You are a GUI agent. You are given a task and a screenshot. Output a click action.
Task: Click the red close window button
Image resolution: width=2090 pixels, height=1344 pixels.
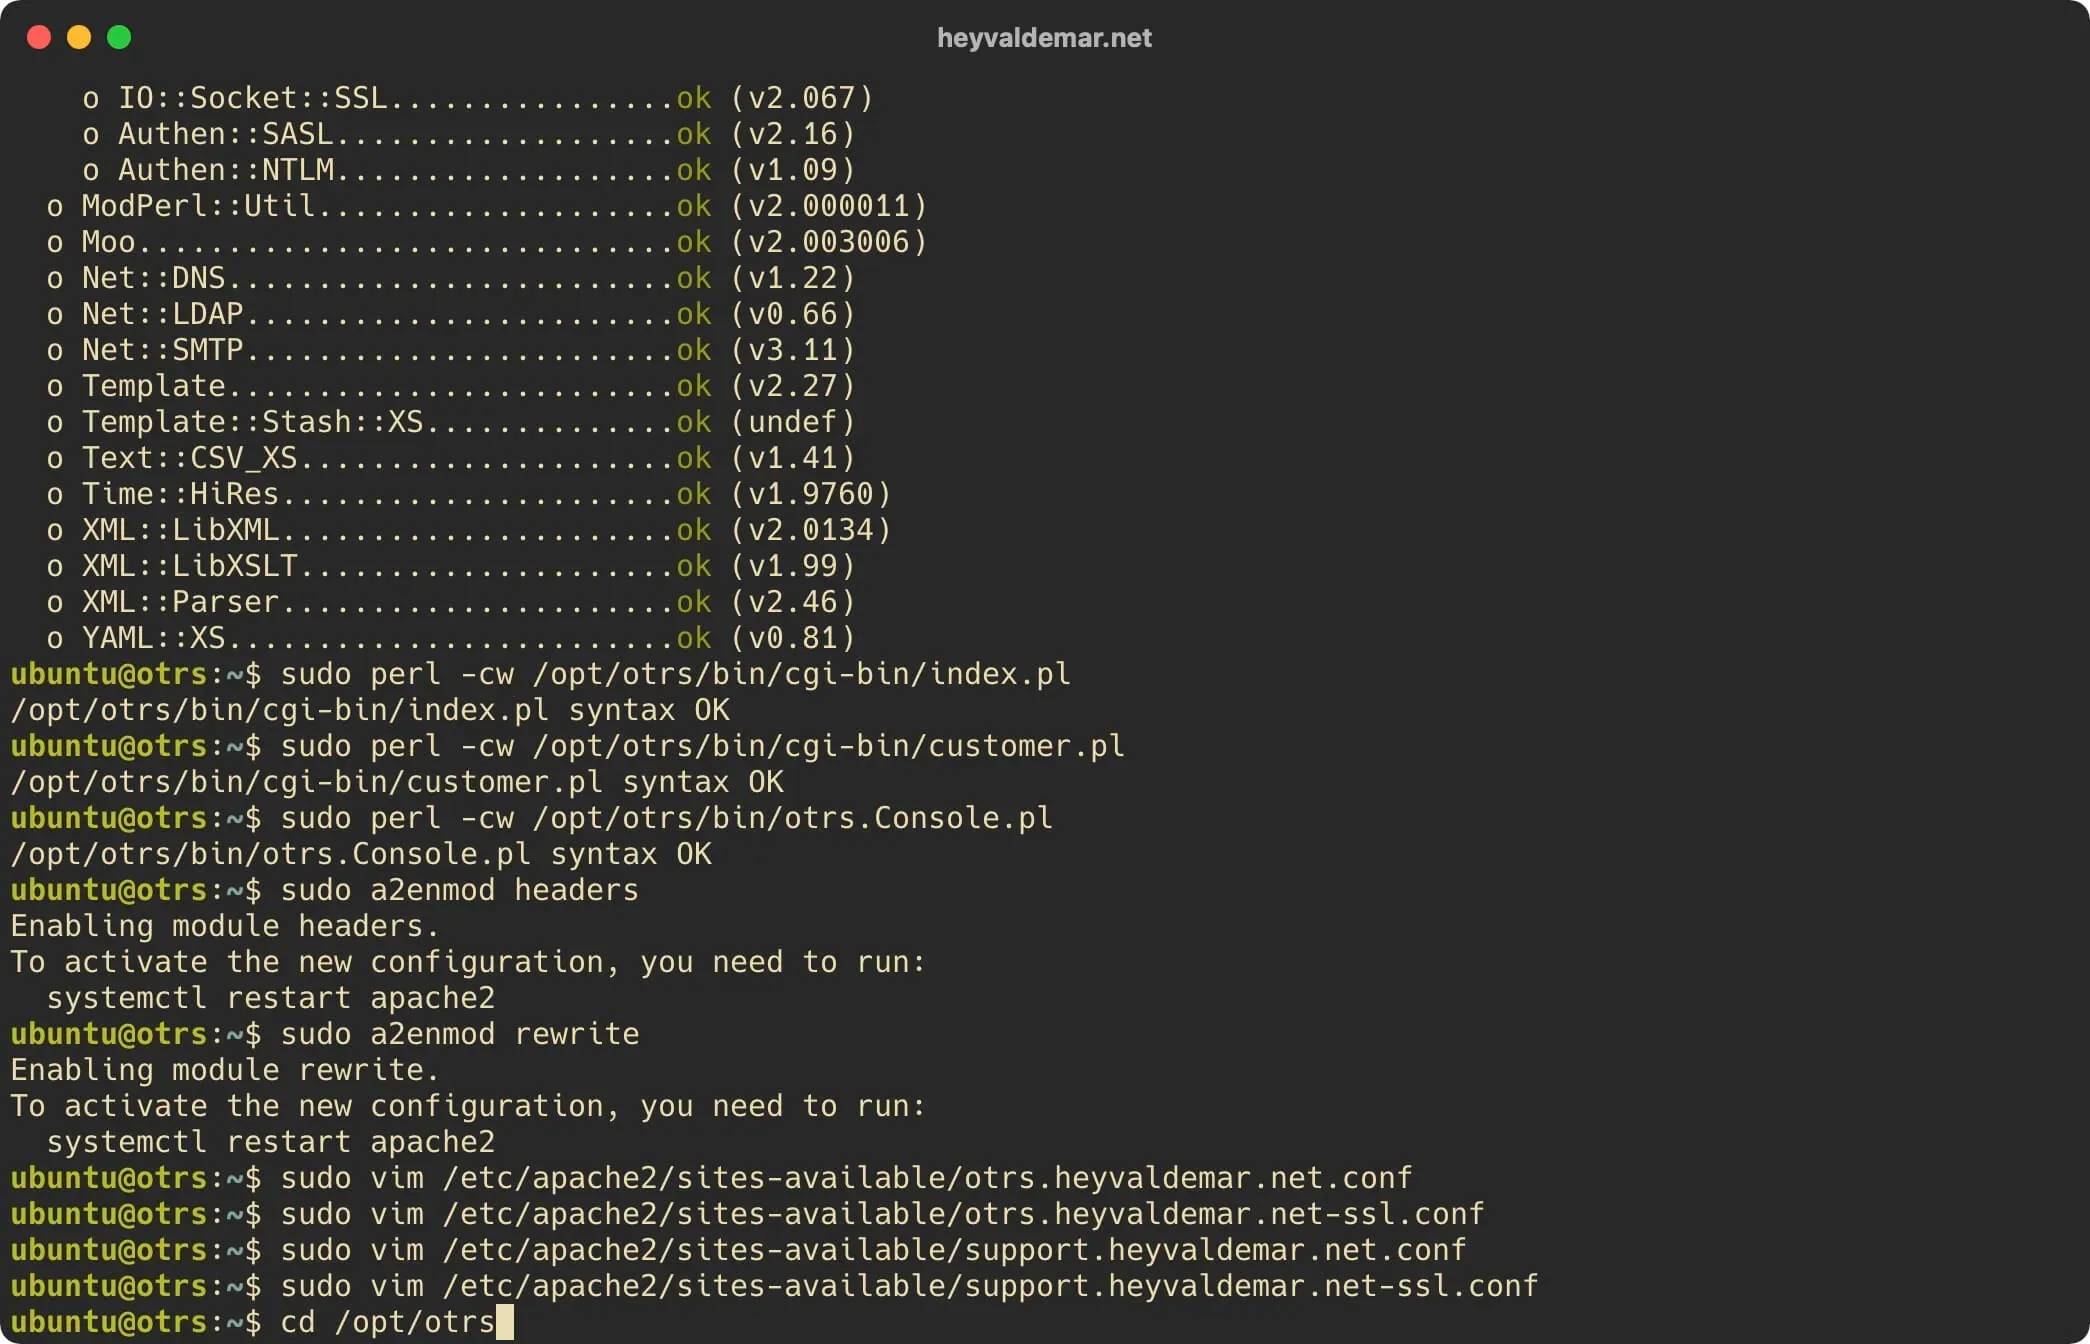(39, 37)
